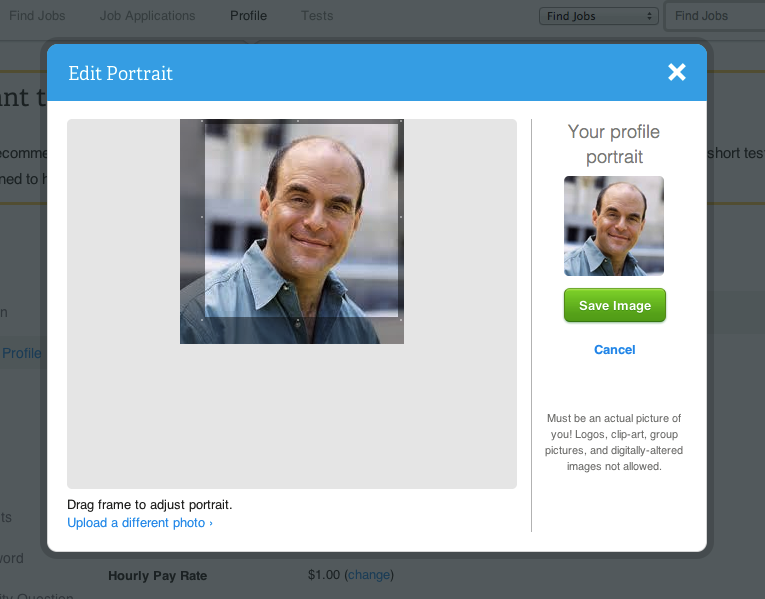Open Find Jobs in top navigation
Viewport: 765px width, 599px height.
click(37, 16)
